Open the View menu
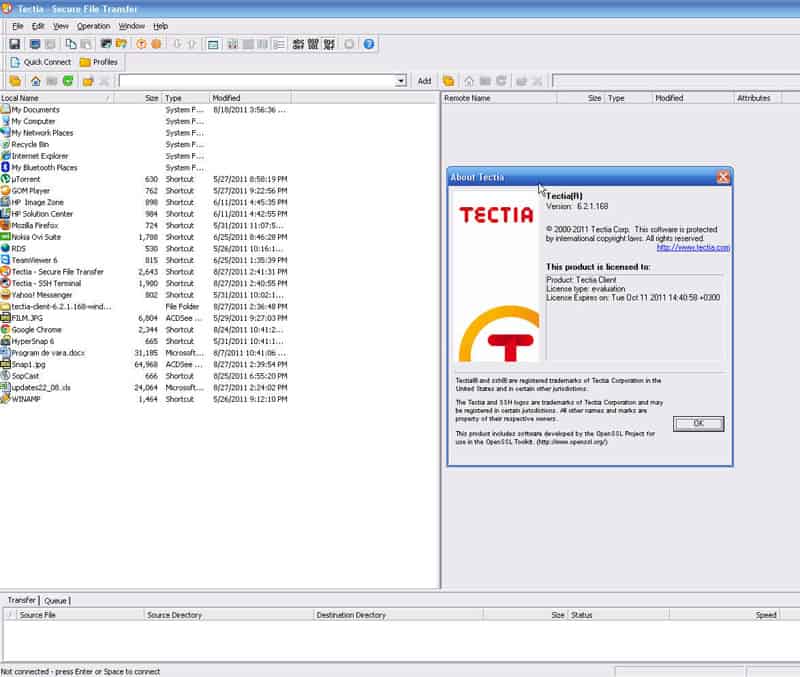 pos(61,26)
